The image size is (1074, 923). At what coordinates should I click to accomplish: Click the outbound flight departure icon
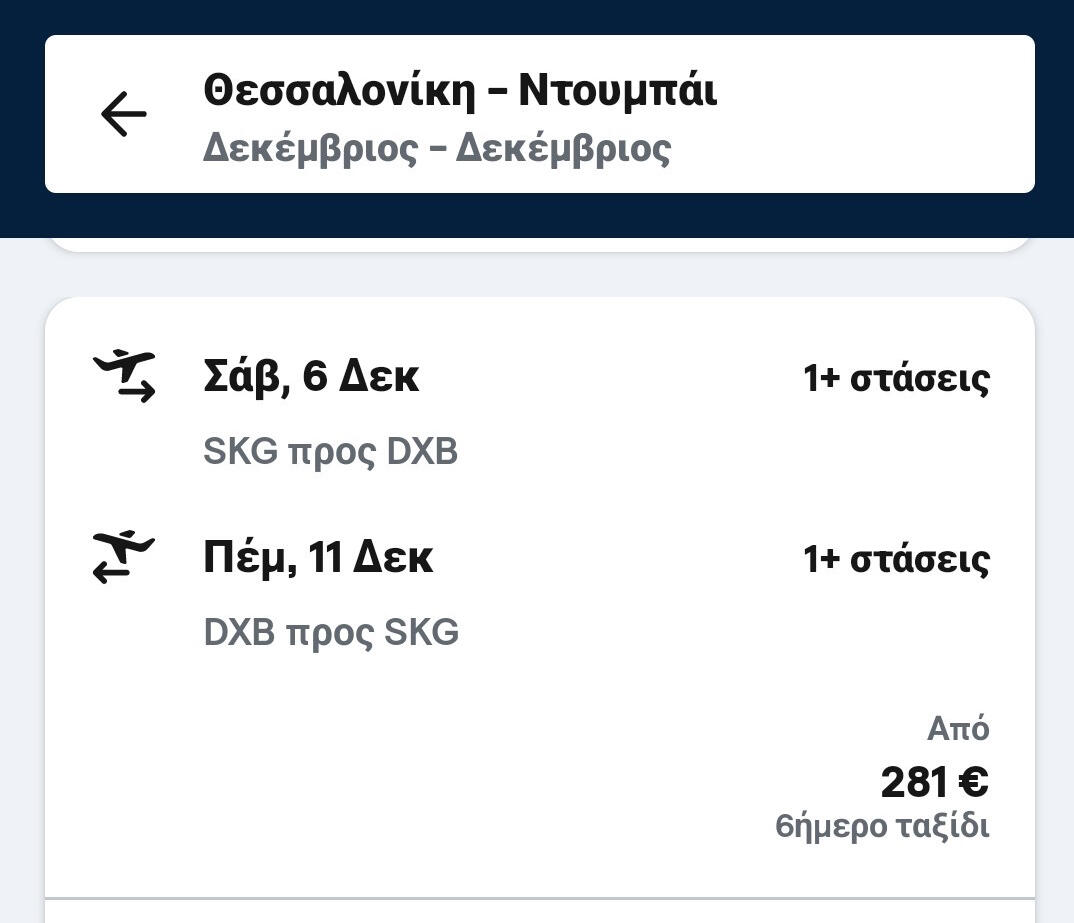(x=124, y=376)
